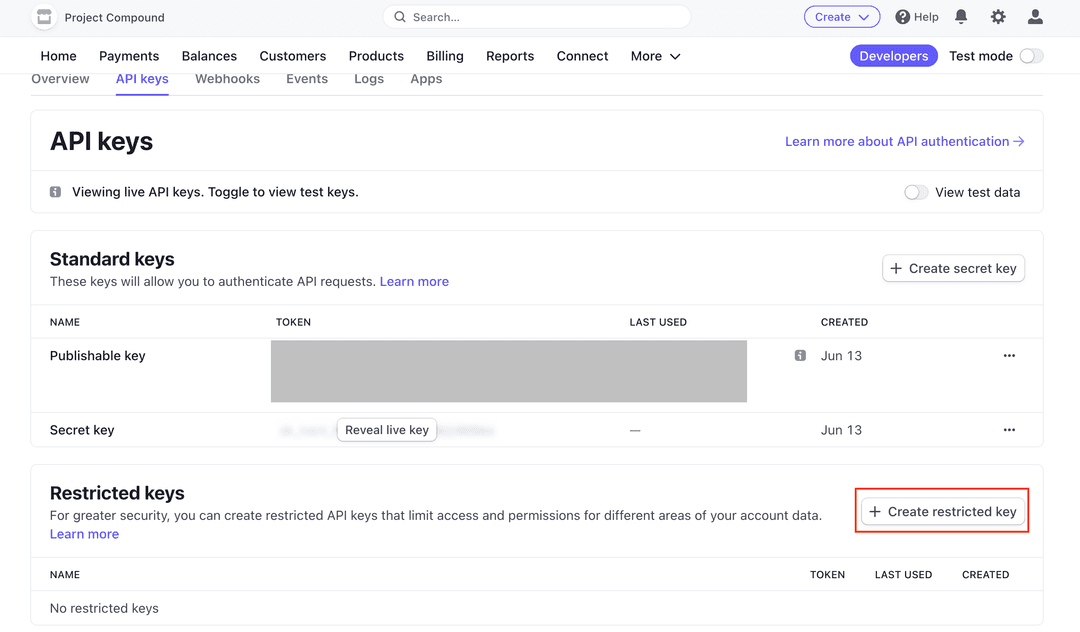Open Payments section
Screen dimensions: 1080x632
pos(129,56)
